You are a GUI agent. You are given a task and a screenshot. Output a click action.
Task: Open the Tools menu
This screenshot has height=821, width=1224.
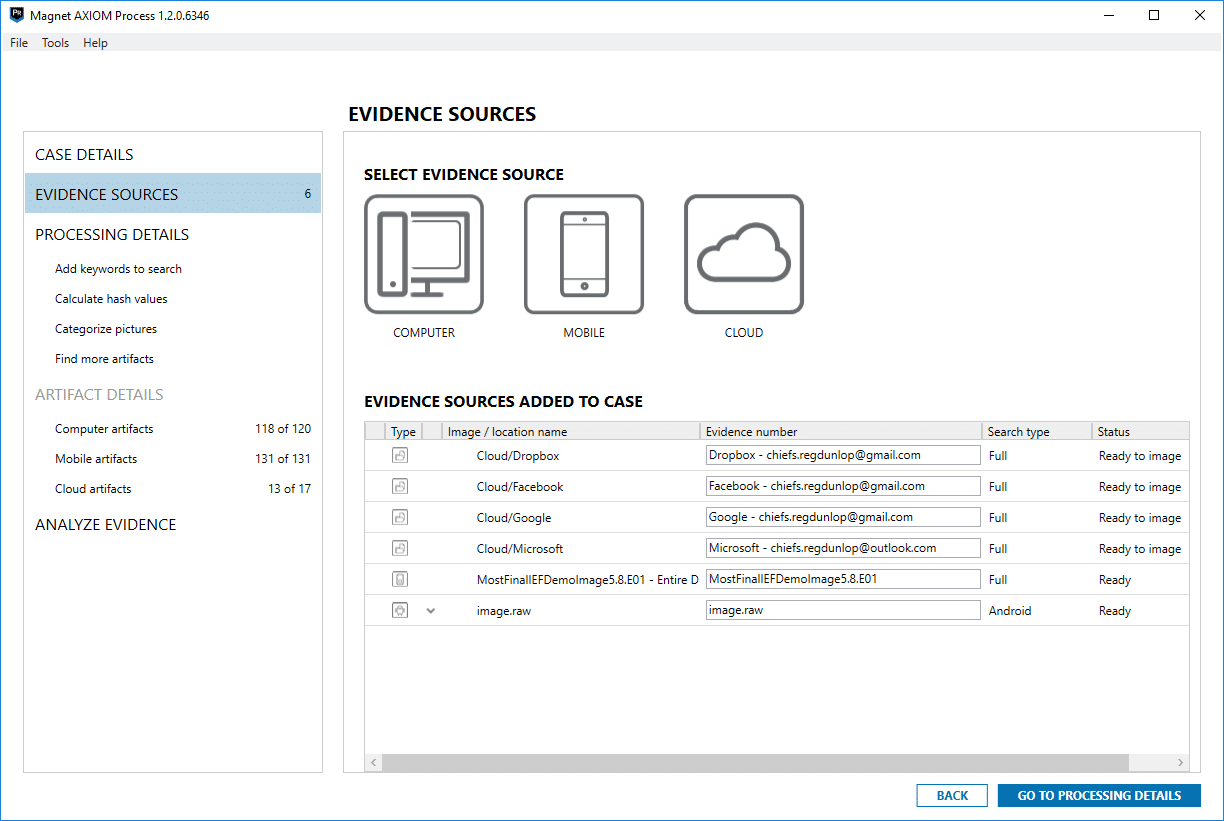(55, 42)
